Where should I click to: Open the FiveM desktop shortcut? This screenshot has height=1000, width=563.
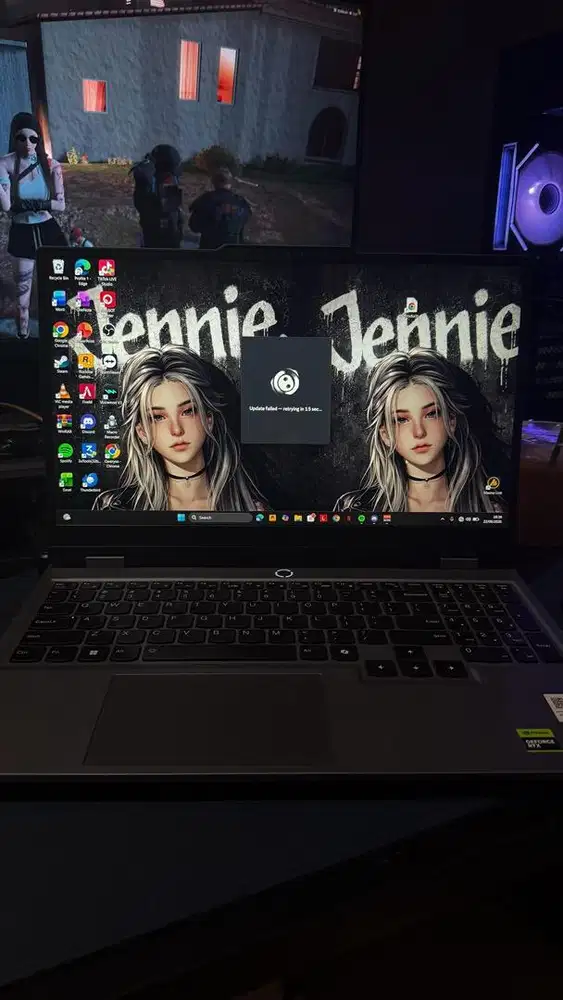87,391
